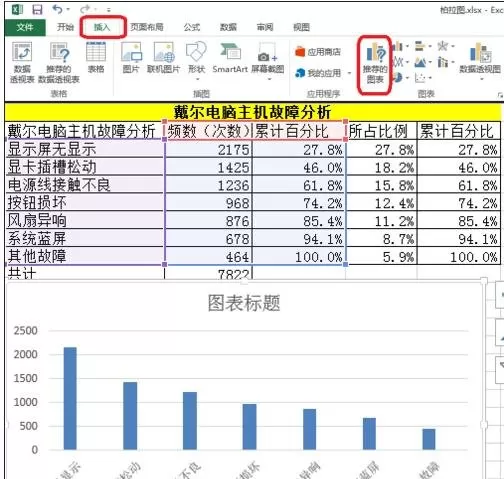Image resolution: width=504 pixels, height=479 pixels.
Task: Expand the 数据透视图 dropdown arrow
Action: 481,79
